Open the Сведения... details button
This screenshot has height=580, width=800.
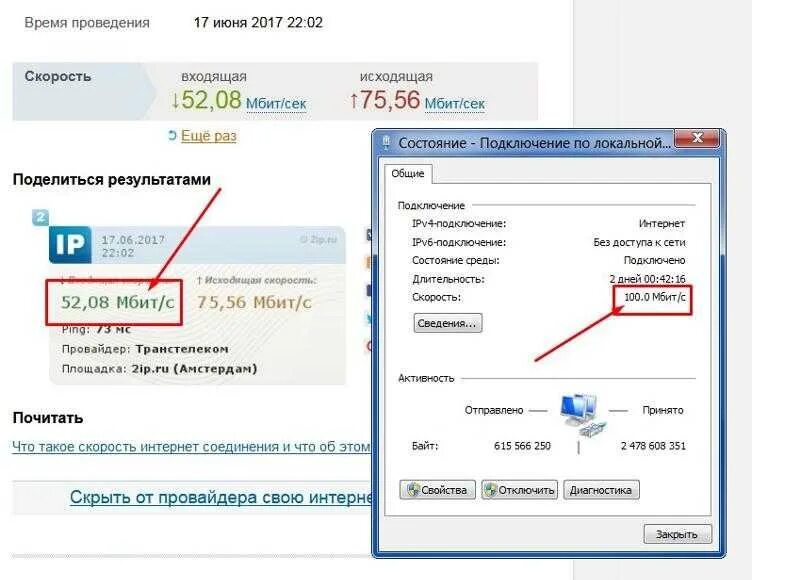point(447,323)
